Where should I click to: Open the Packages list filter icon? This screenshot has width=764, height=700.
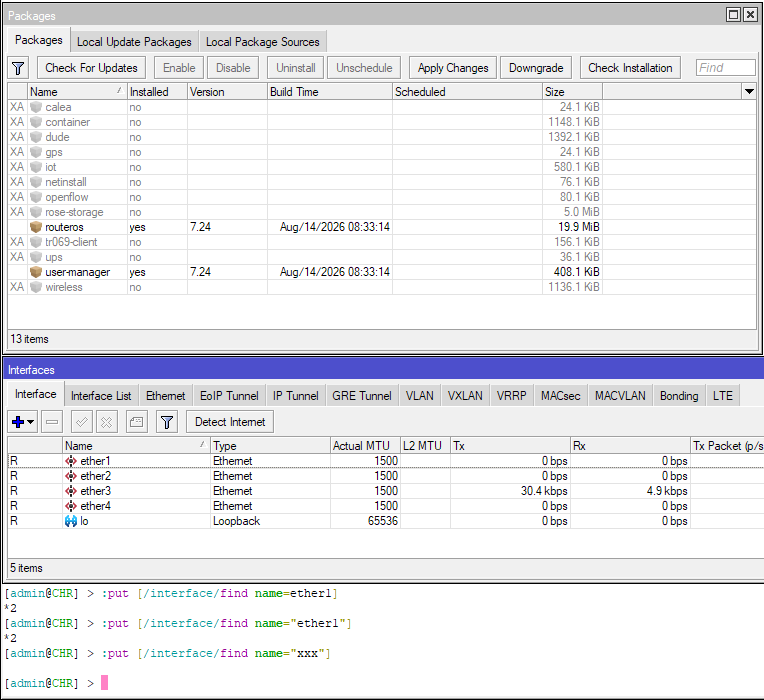click(18, 68)
